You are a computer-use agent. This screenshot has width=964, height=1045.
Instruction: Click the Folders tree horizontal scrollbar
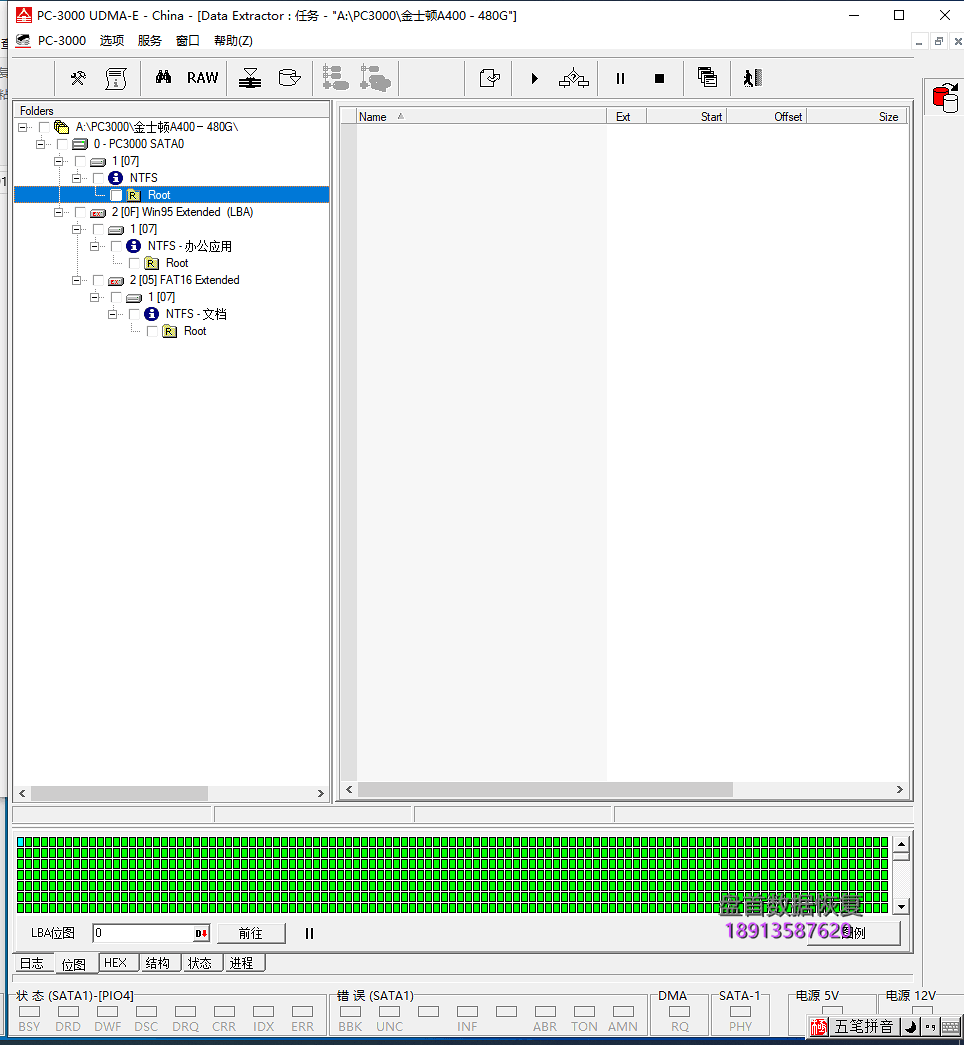(x=171, y=793)
